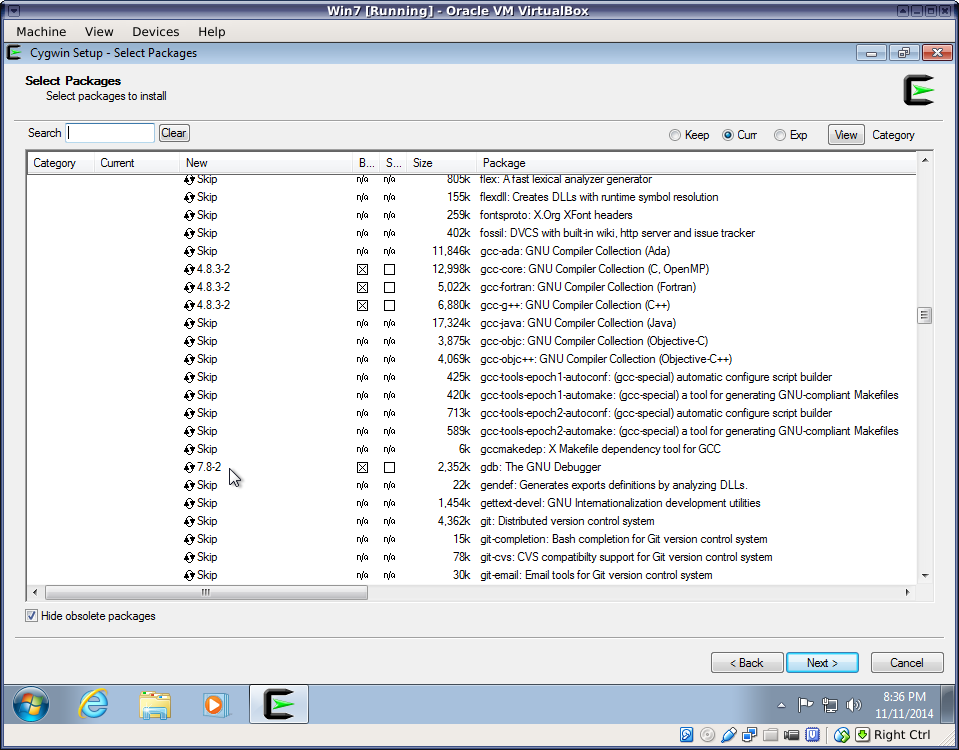The width and height of the screenshot is (959, 750).
Task: Toggle source checkbox for gcc-core
Action: pyautogui.click(x=390, y=269)
